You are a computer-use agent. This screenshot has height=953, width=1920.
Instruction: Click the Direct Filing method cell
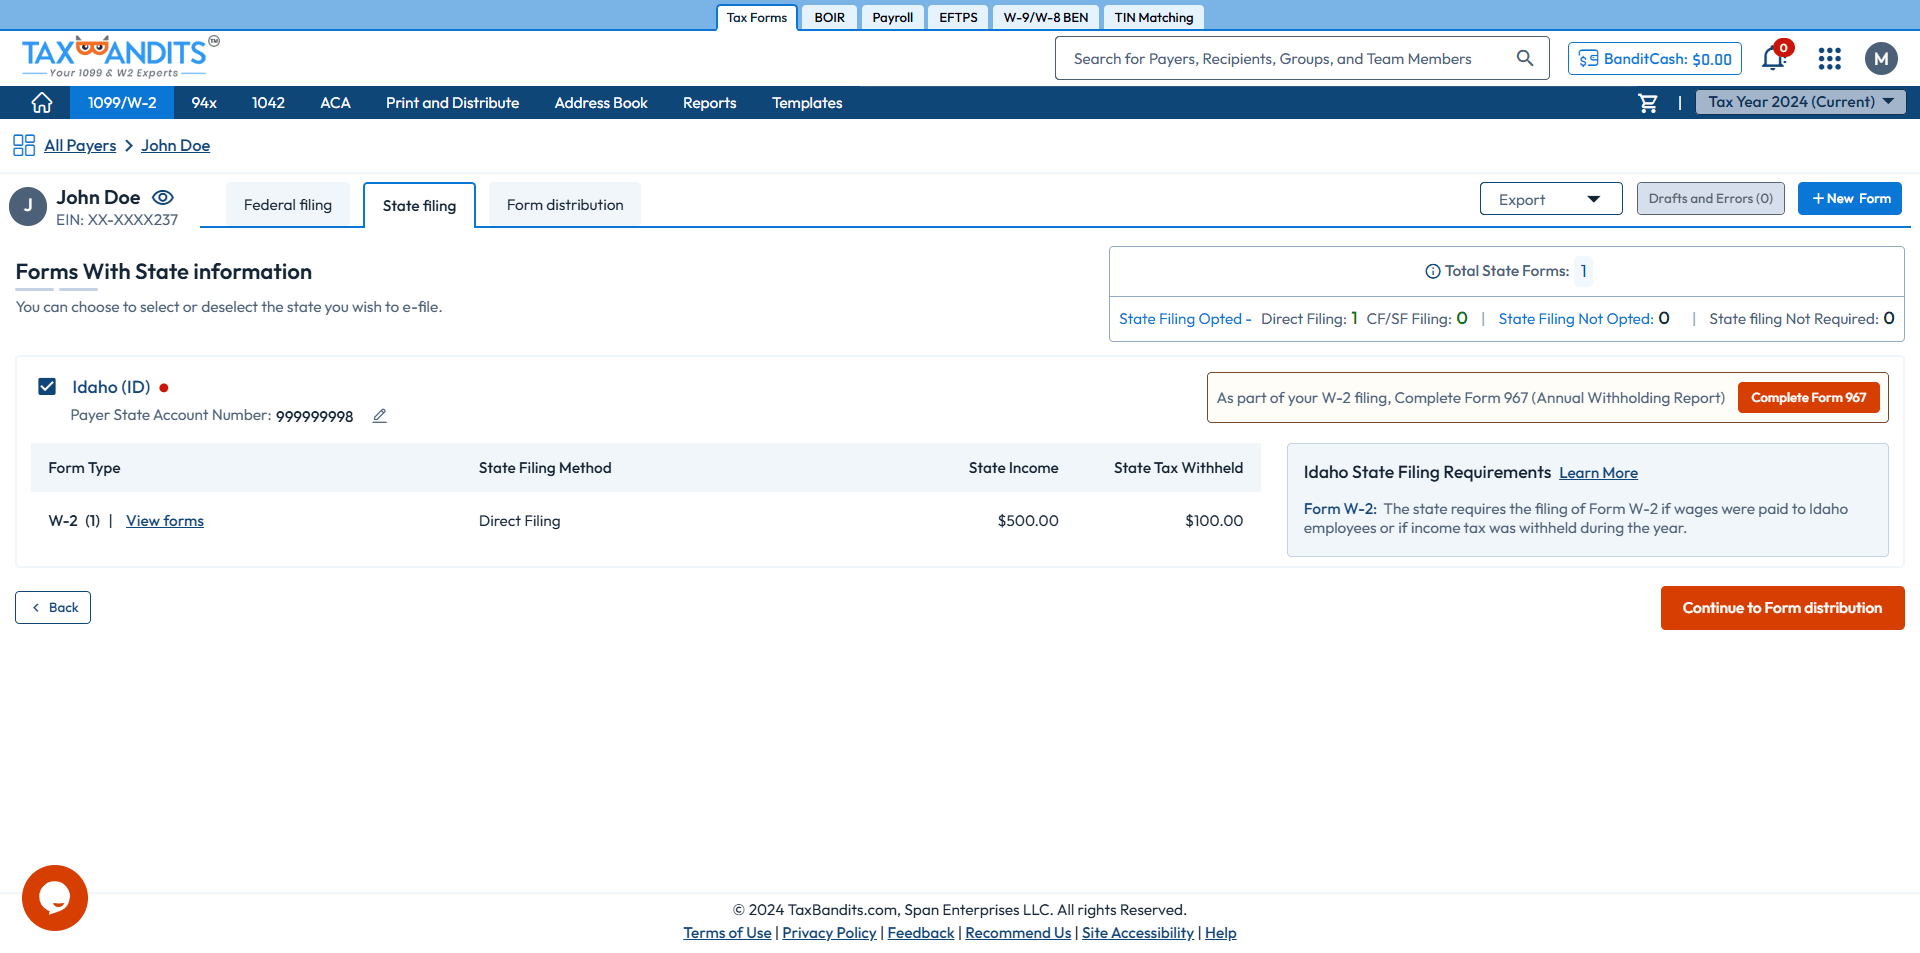(x=519, y=521)
